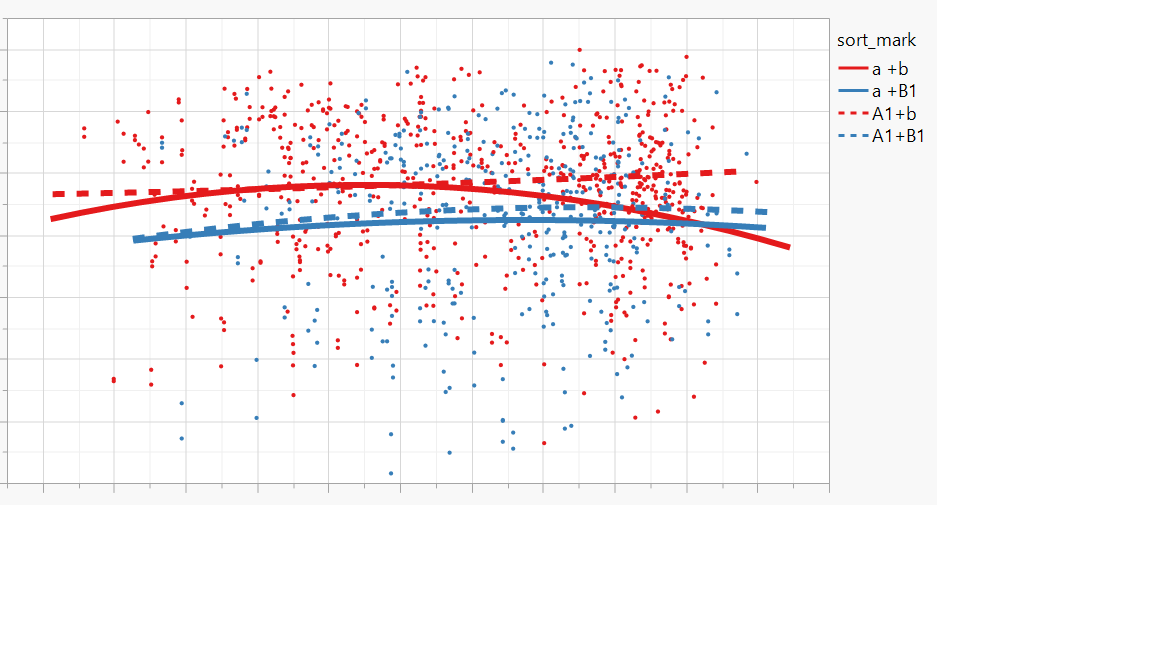Toggle visibility of the "a +b" series
Viewport: 1152px width, 648px height.
(x=880, y=71)
